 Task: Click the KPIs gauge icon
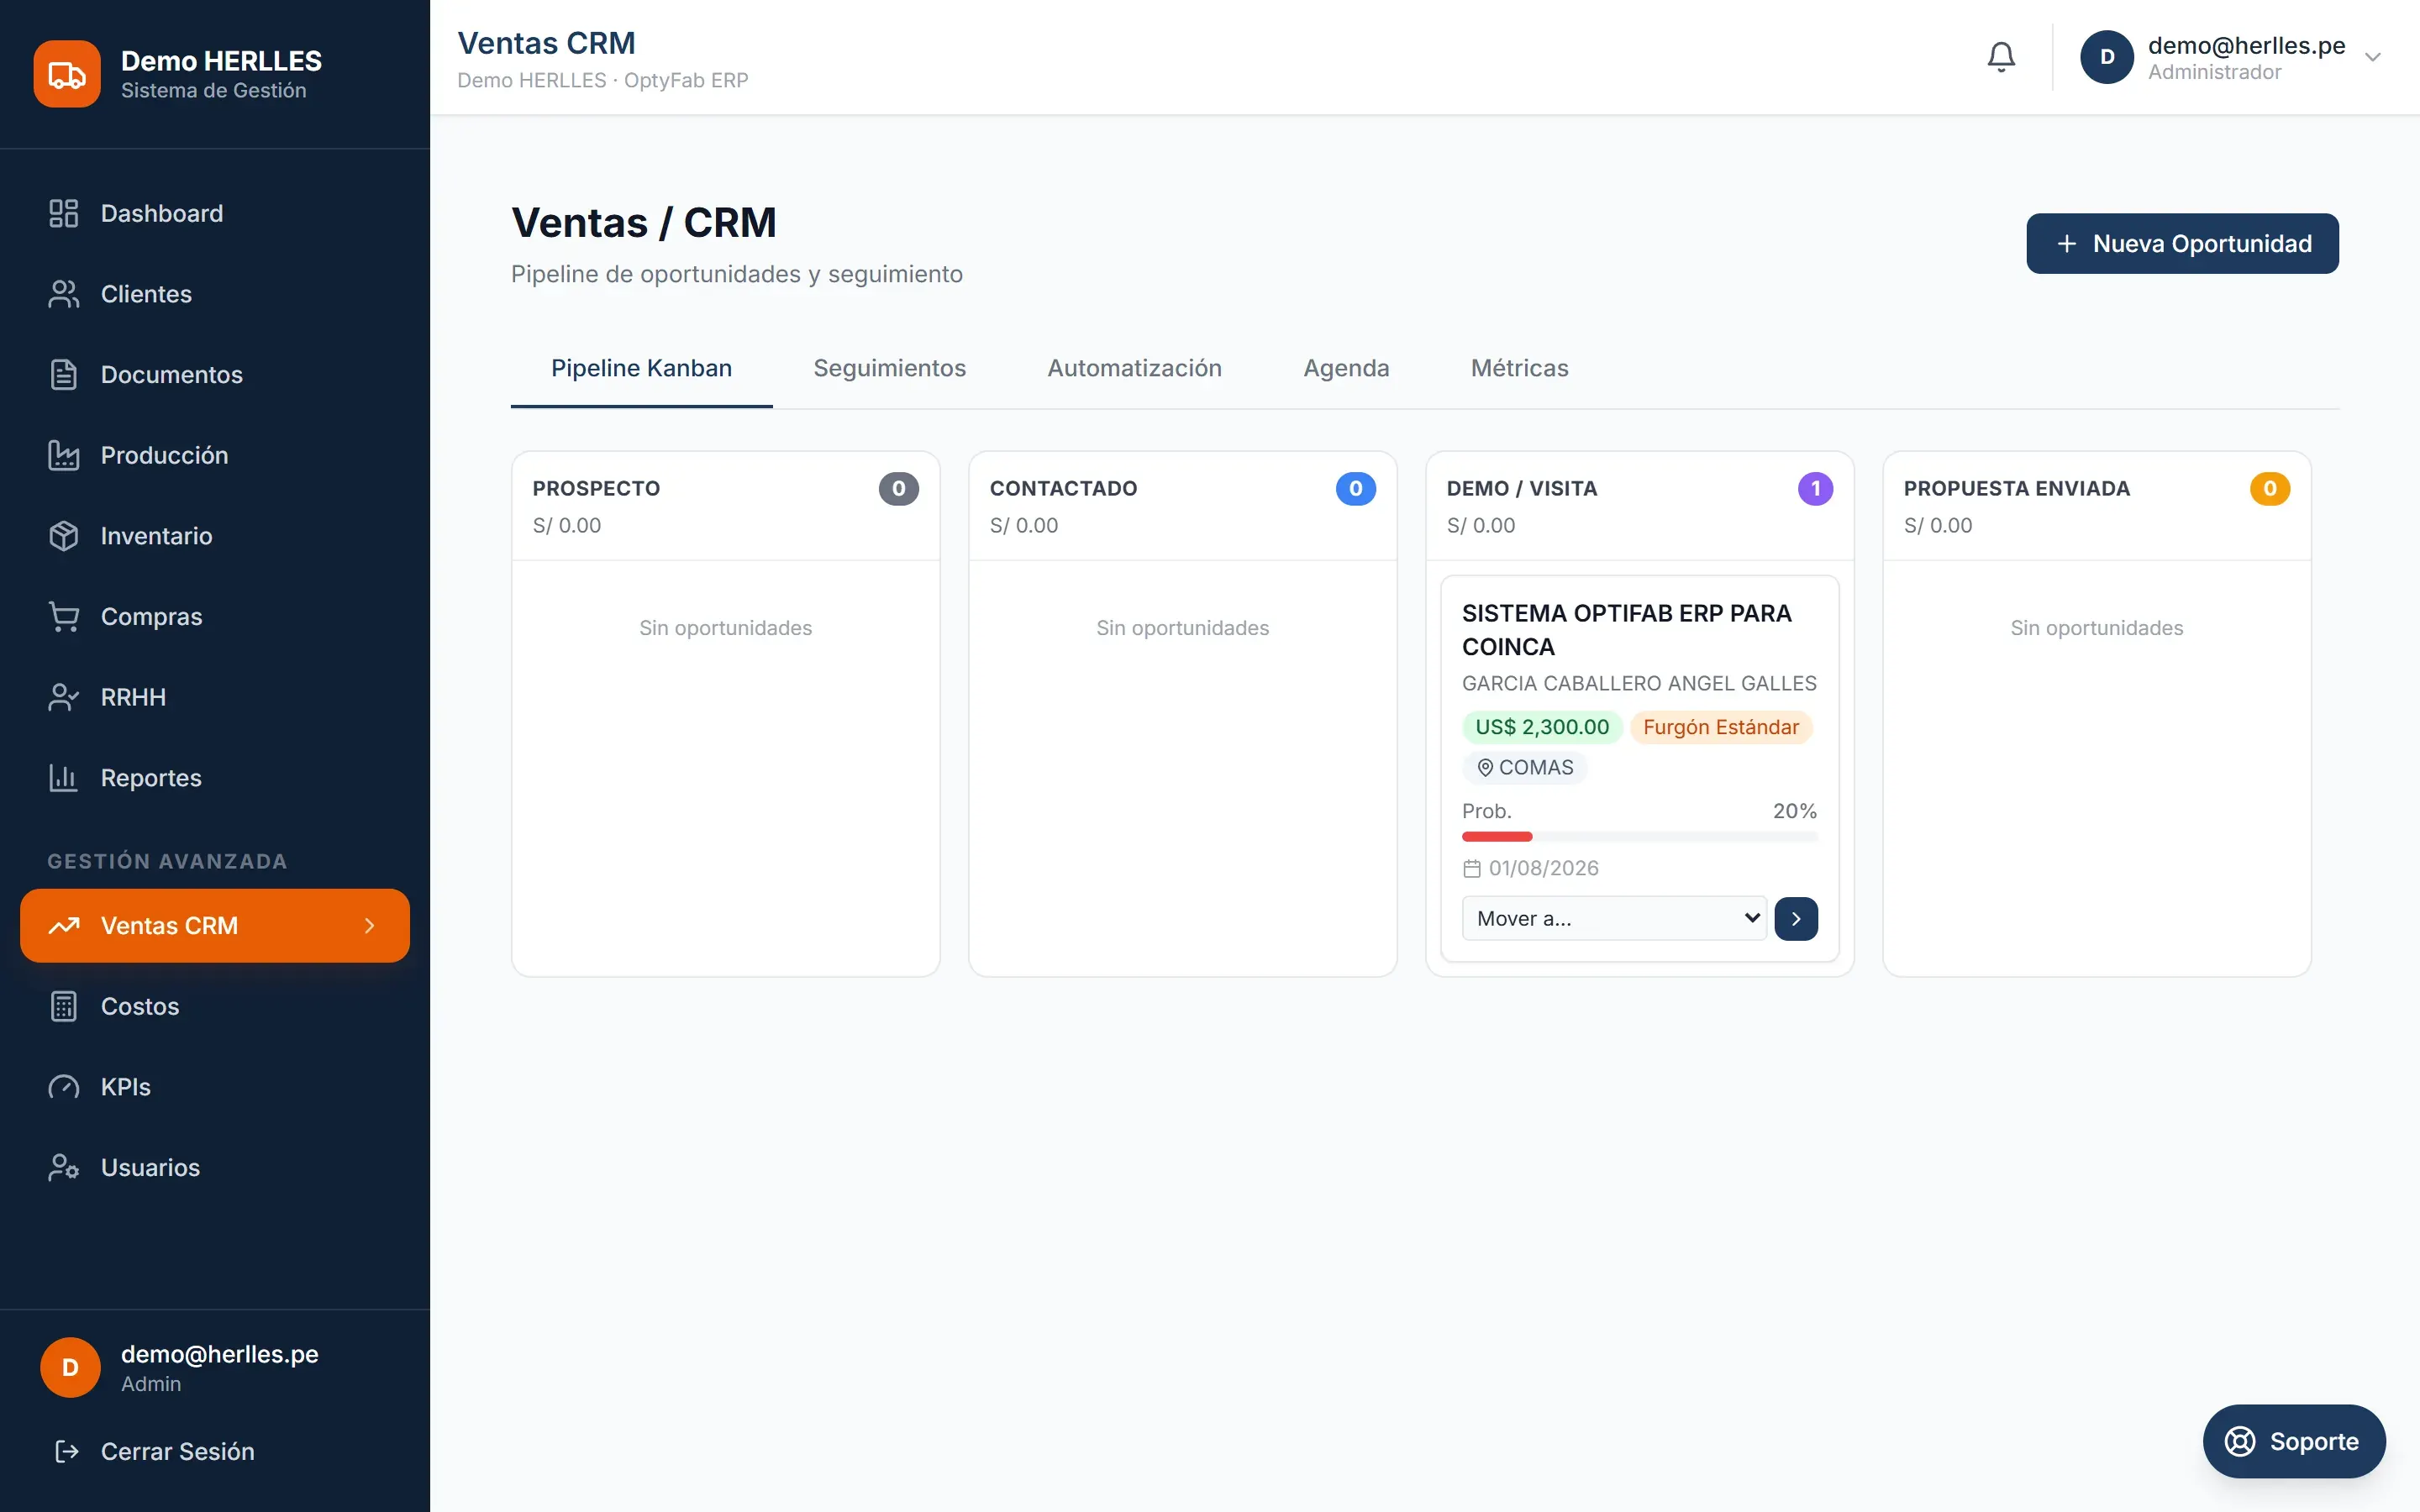[x=64, y=1087]
